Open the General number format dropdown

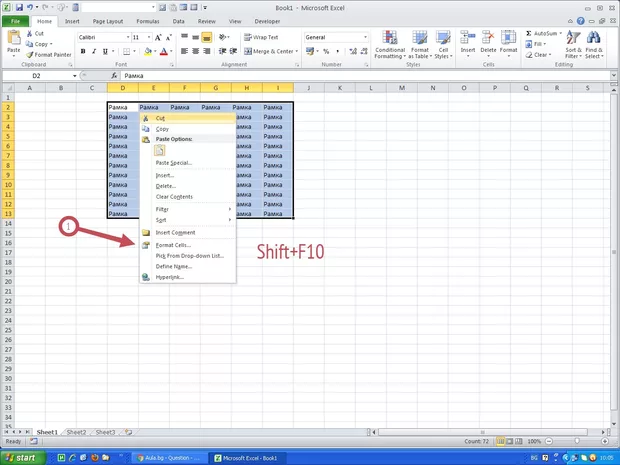367,37
